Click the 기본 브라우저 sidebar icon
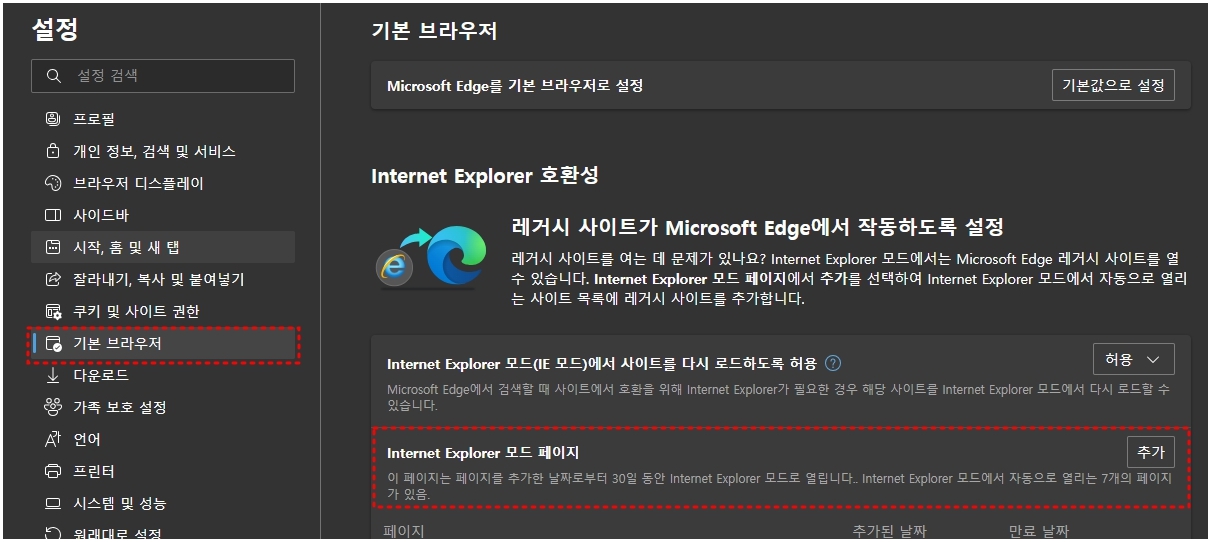1211x542 pixels. point(53,343)
